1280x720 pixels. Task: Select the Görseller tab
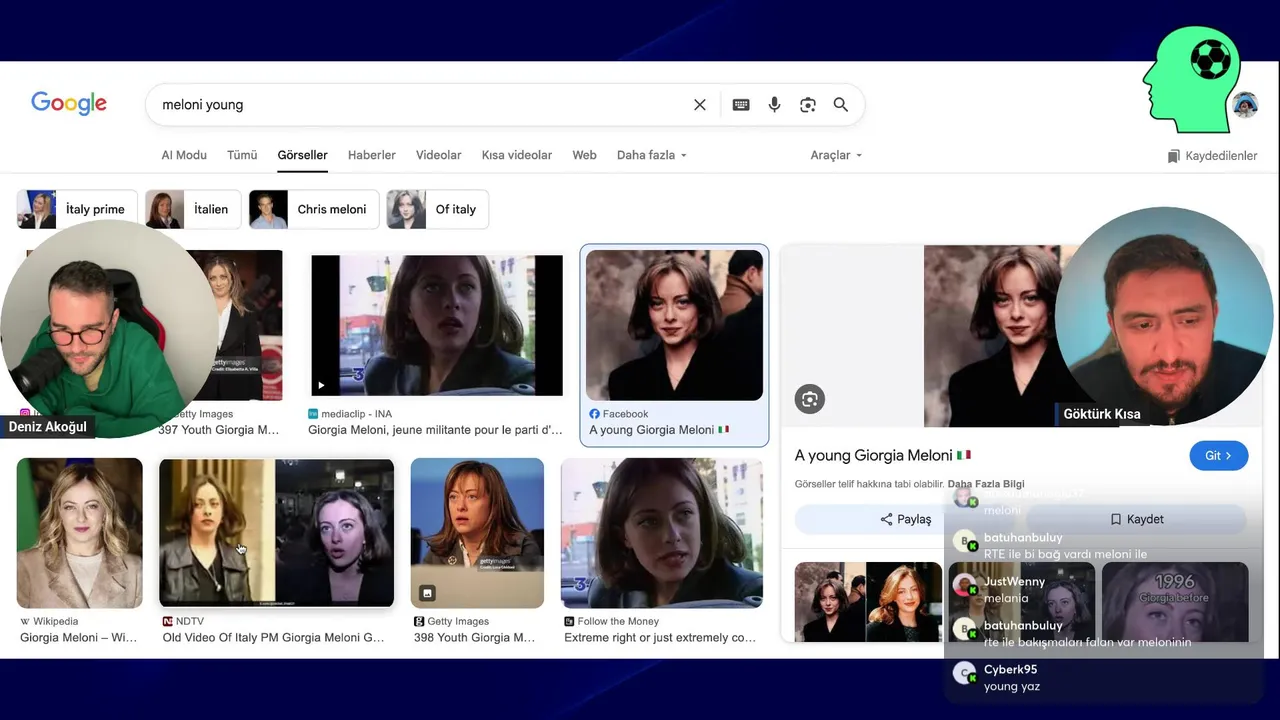tap(302, 155)
